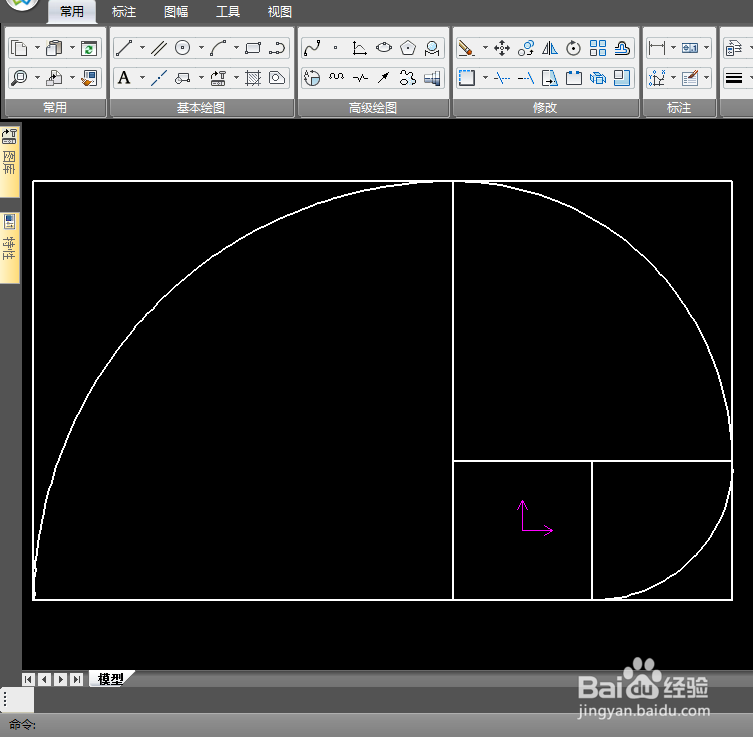753x737 pixels.
Task: Select the Rectangle drawing tool
Action: click(253, 48)
